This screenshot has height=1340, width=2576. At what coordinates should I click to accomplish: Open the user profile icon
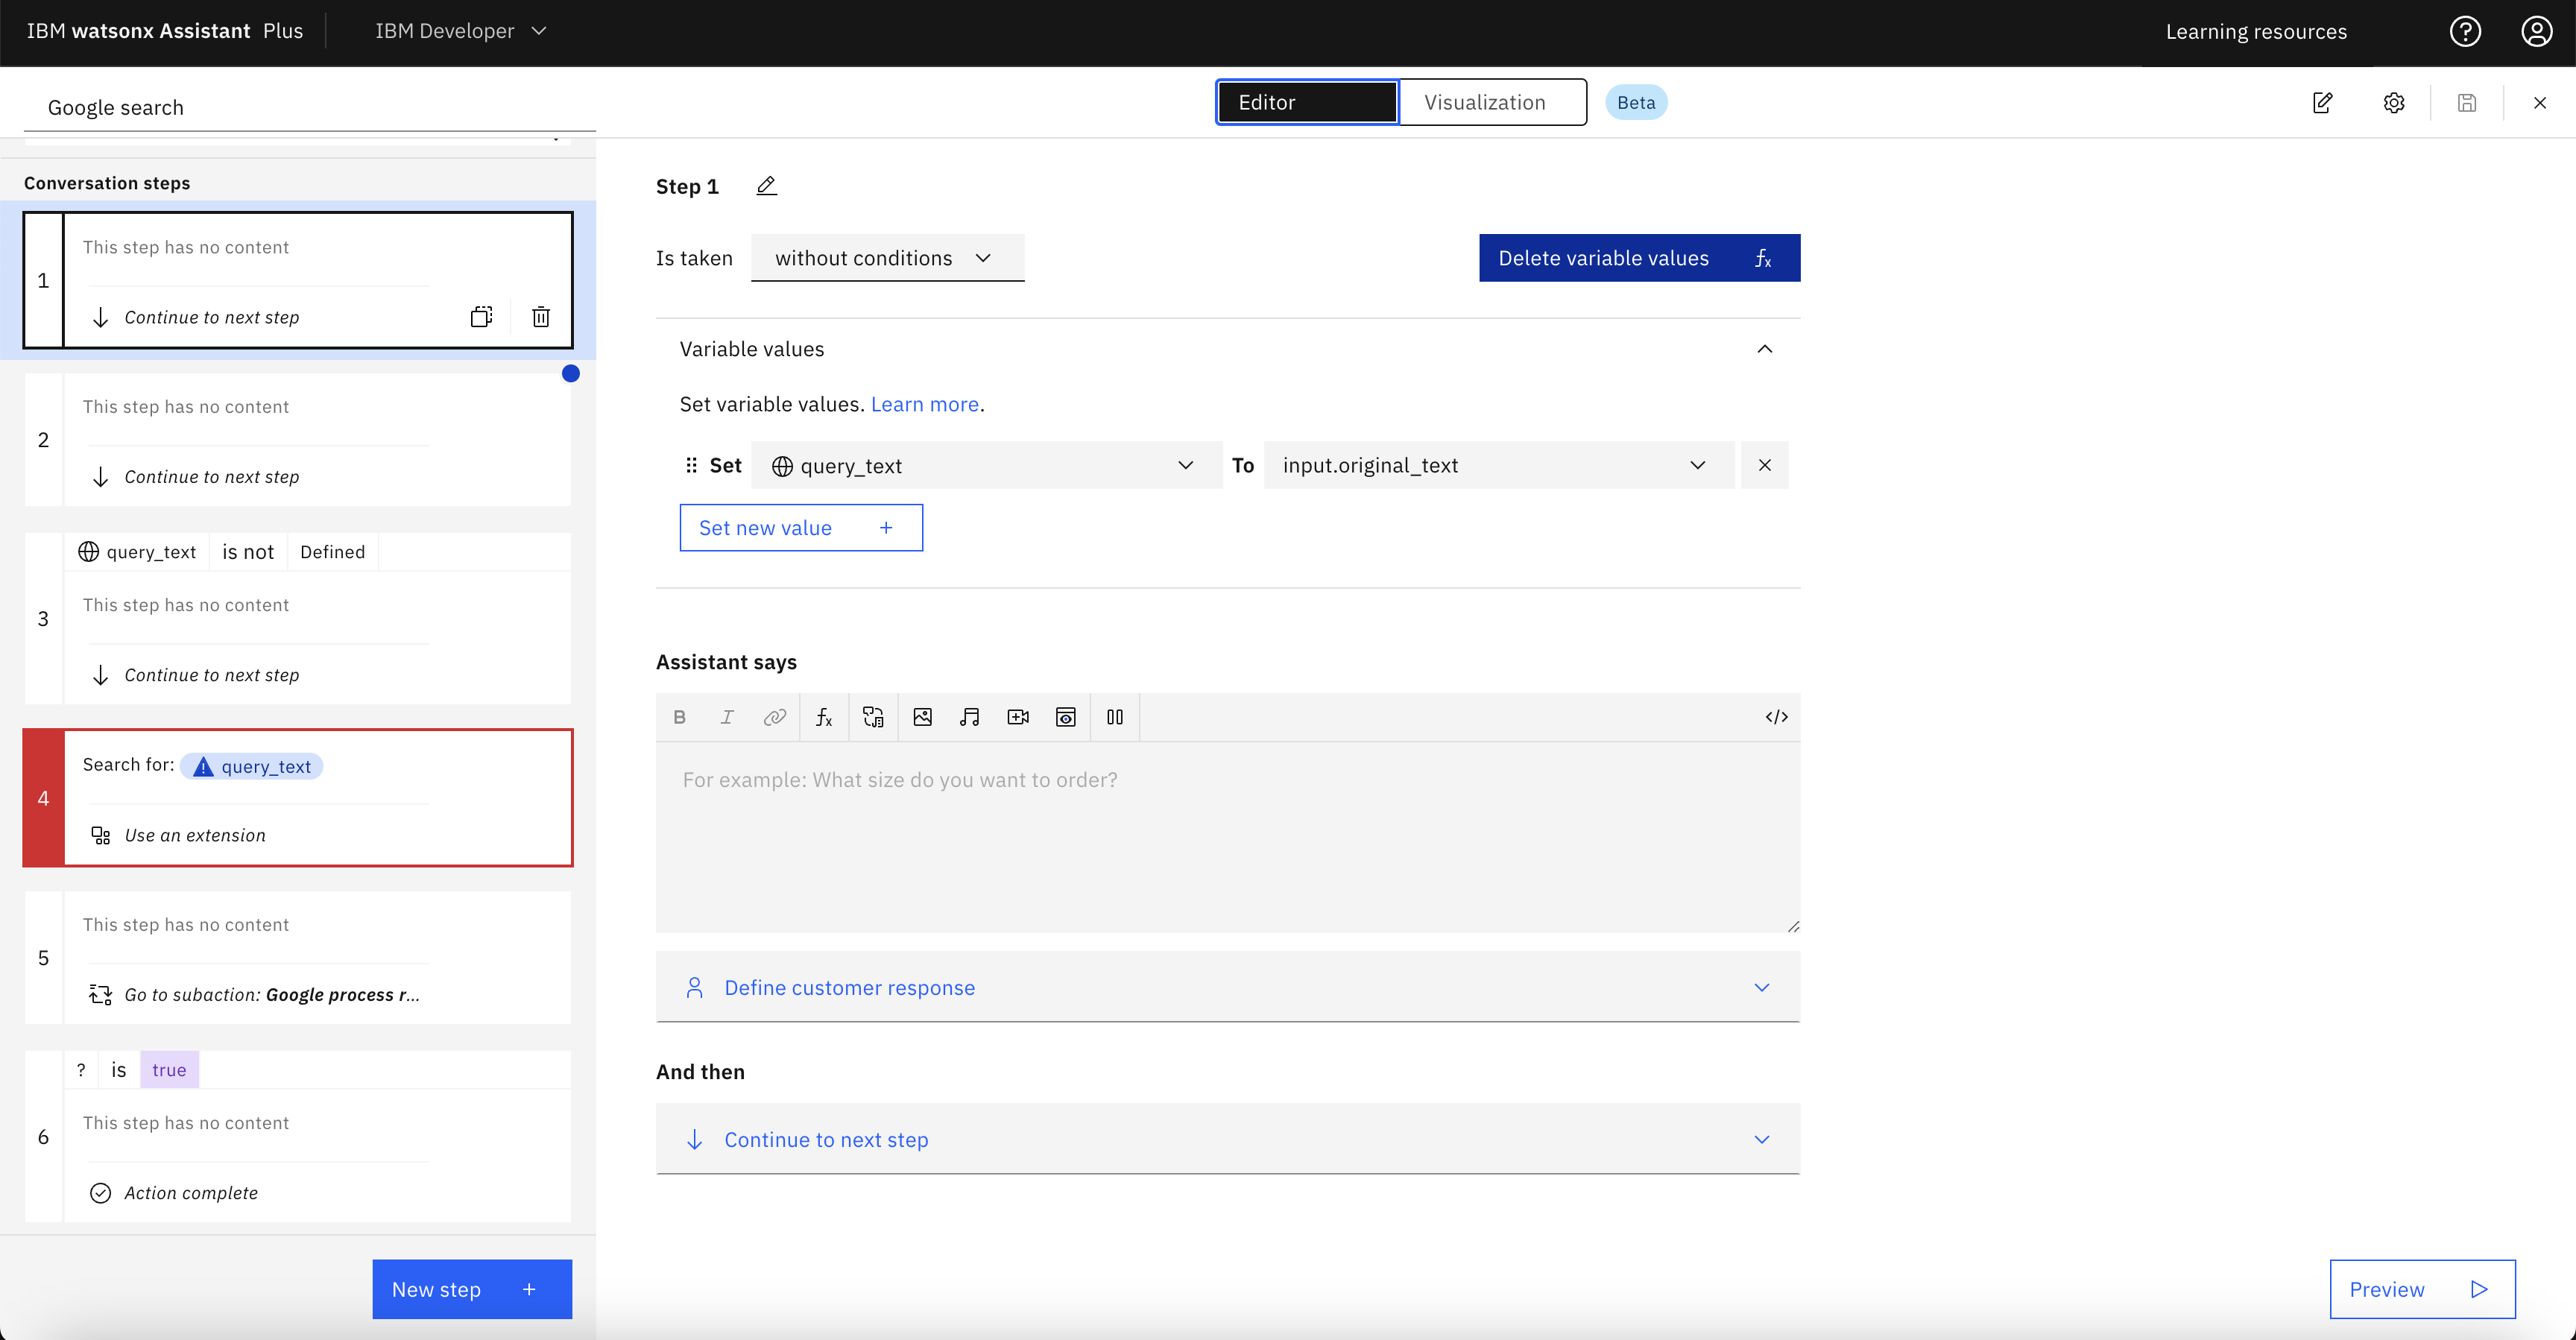click(x=2536, y=31)
